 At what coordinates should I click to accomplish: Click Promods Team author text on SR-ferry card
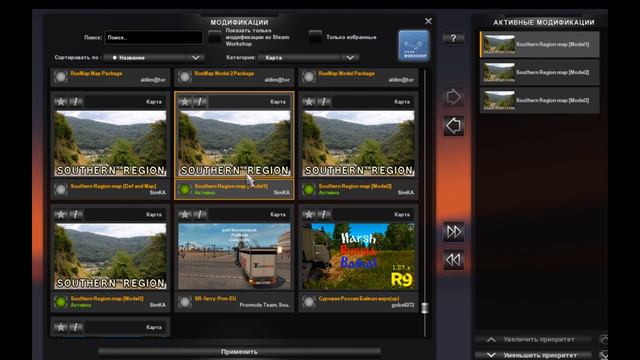264,305
